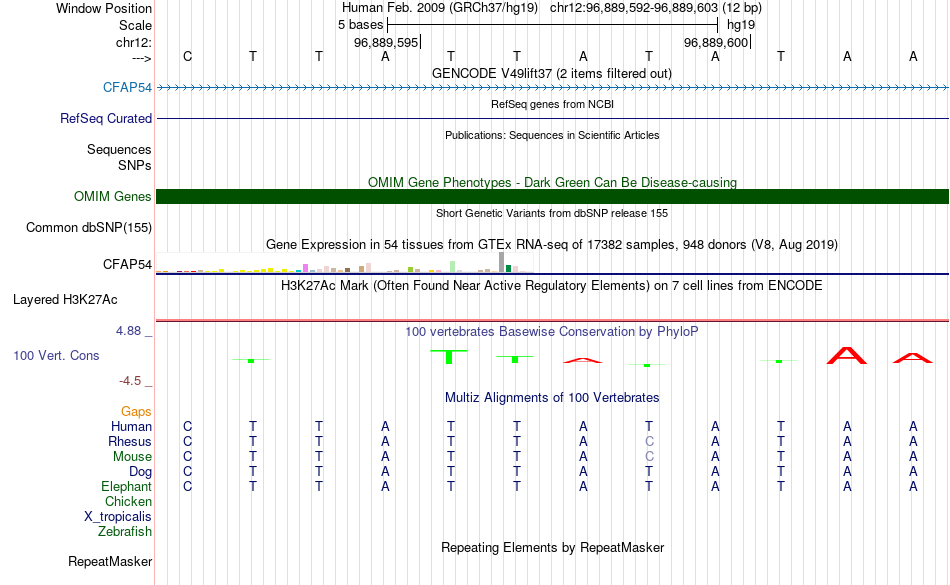Click the Scale track label
This screenshot has height=585, width=950.
coord(135,25)
